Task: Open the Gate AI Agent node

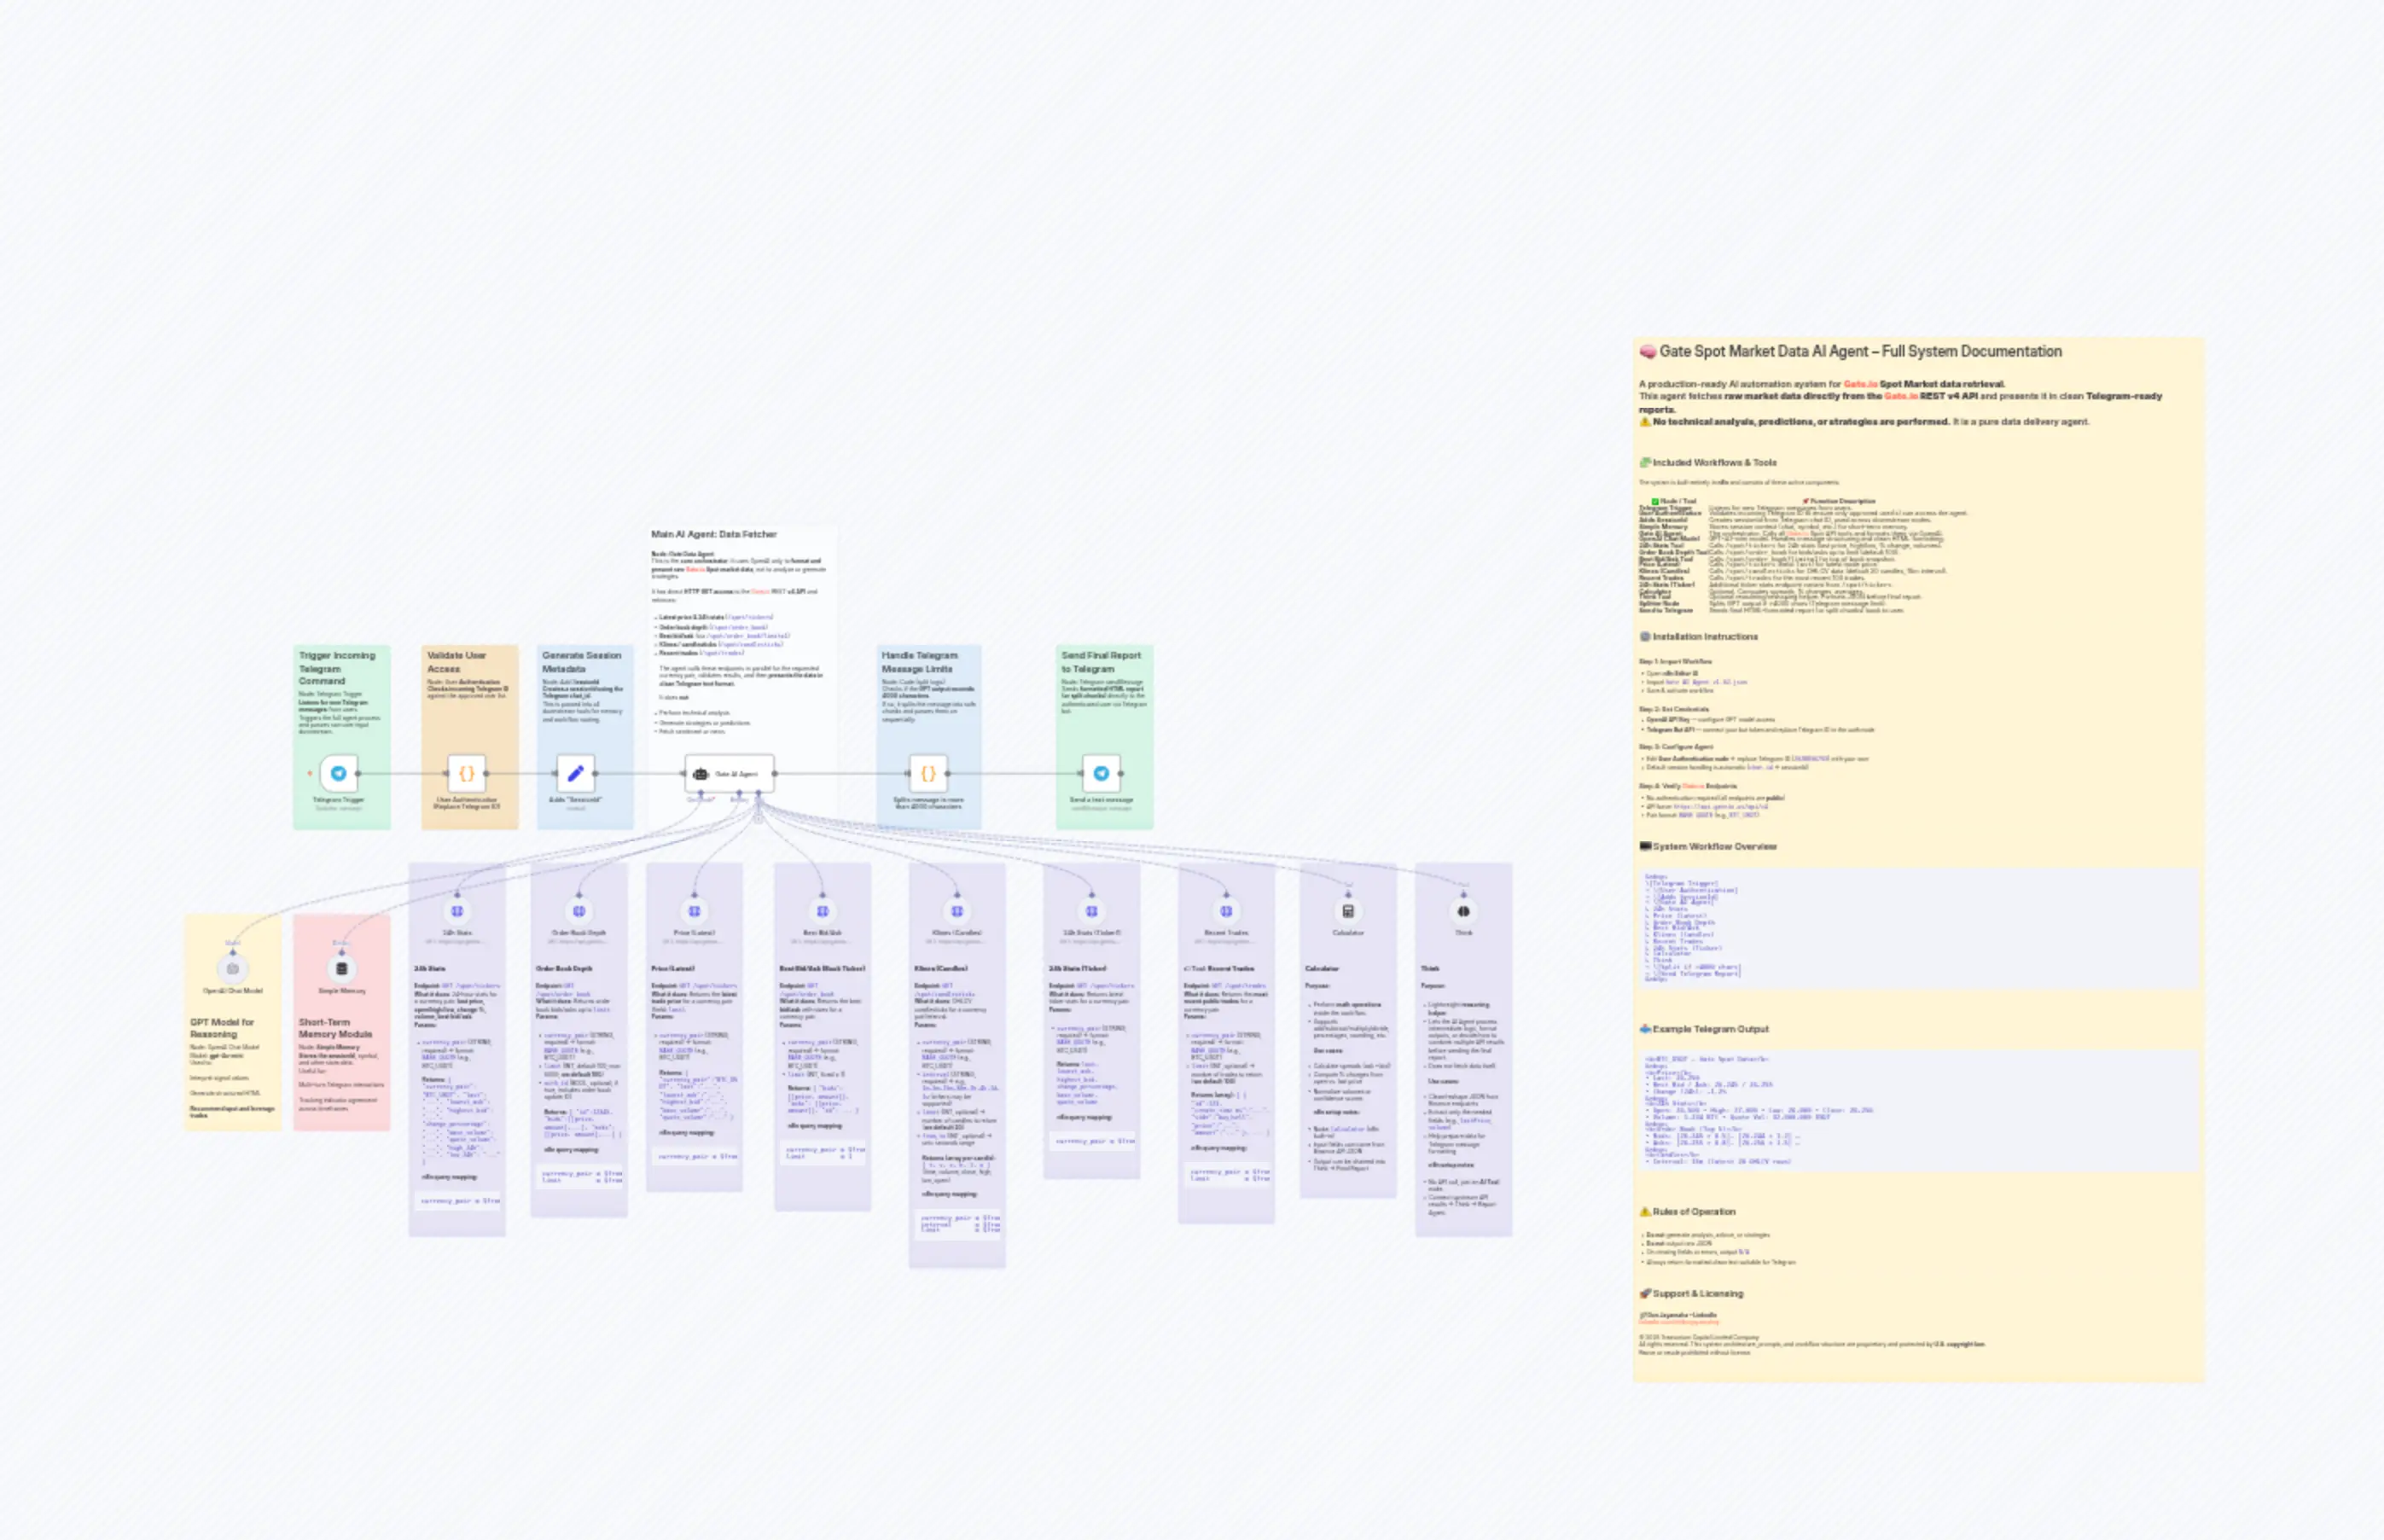Action: [x=729, y=773]
